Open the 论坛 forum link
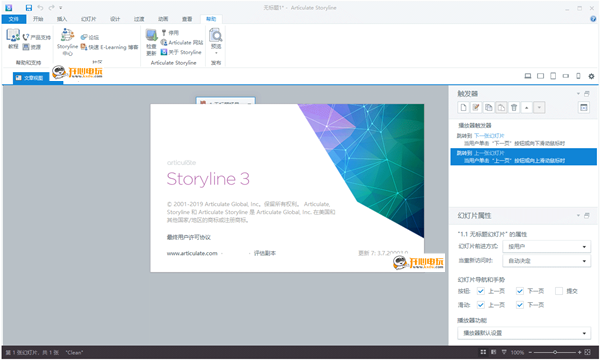 90,37
